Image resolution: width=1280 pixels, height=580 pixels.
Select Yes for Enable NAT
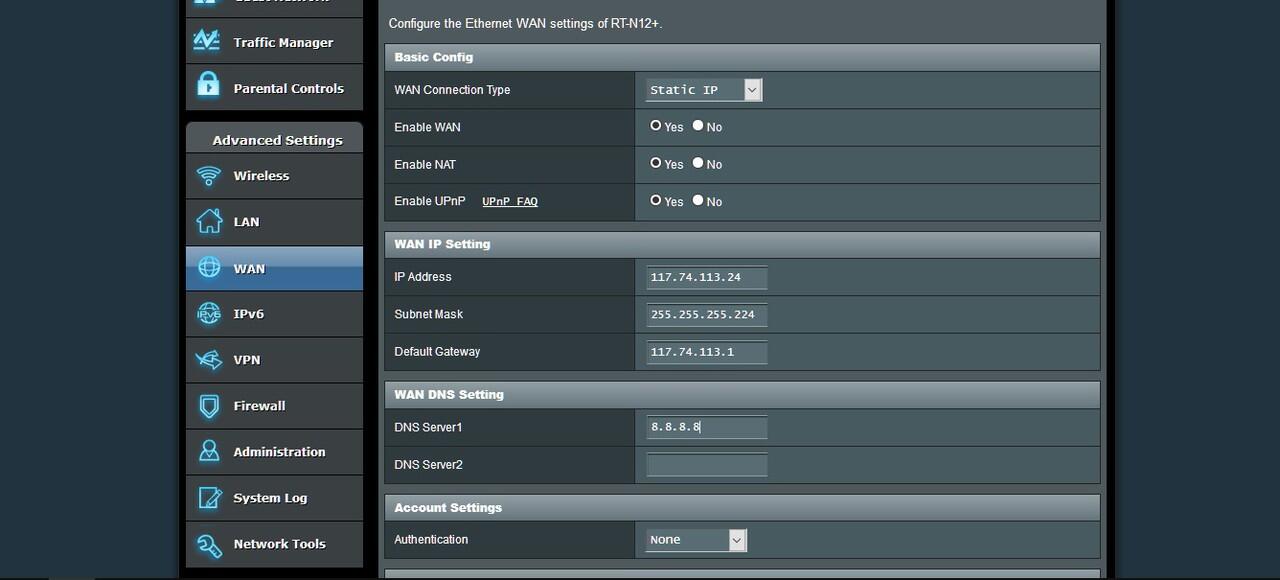pyautogui.click(x=656, y=163)
